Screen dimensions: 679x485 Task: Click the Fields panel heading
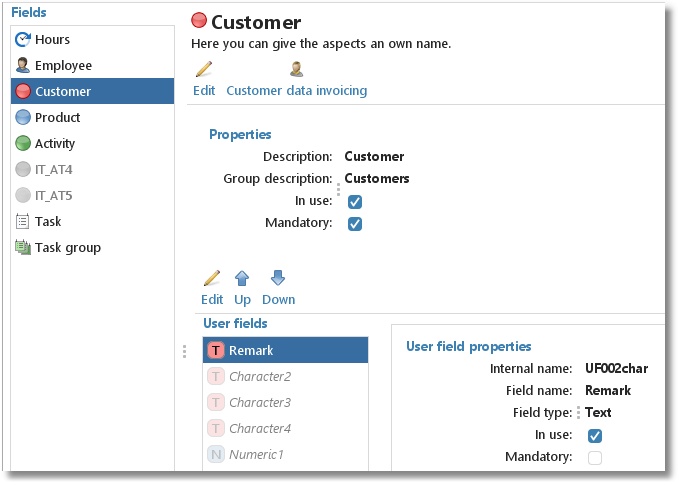(x=29, y=13)
